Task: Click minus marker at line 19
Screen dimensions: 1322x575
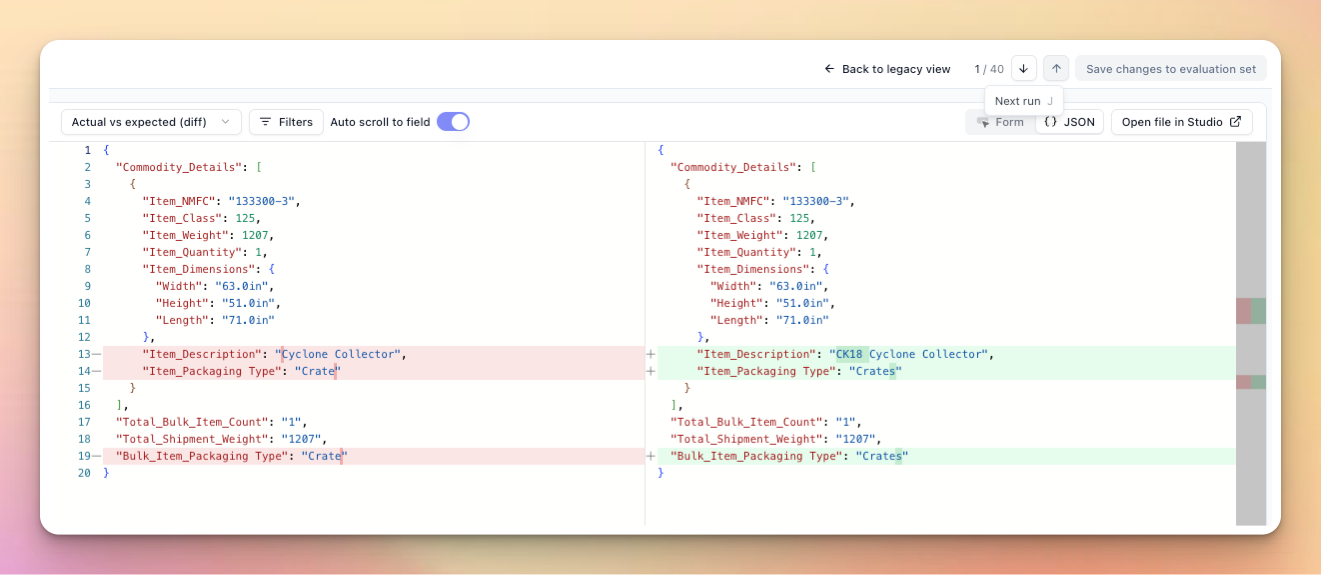Action: point(97,456)
